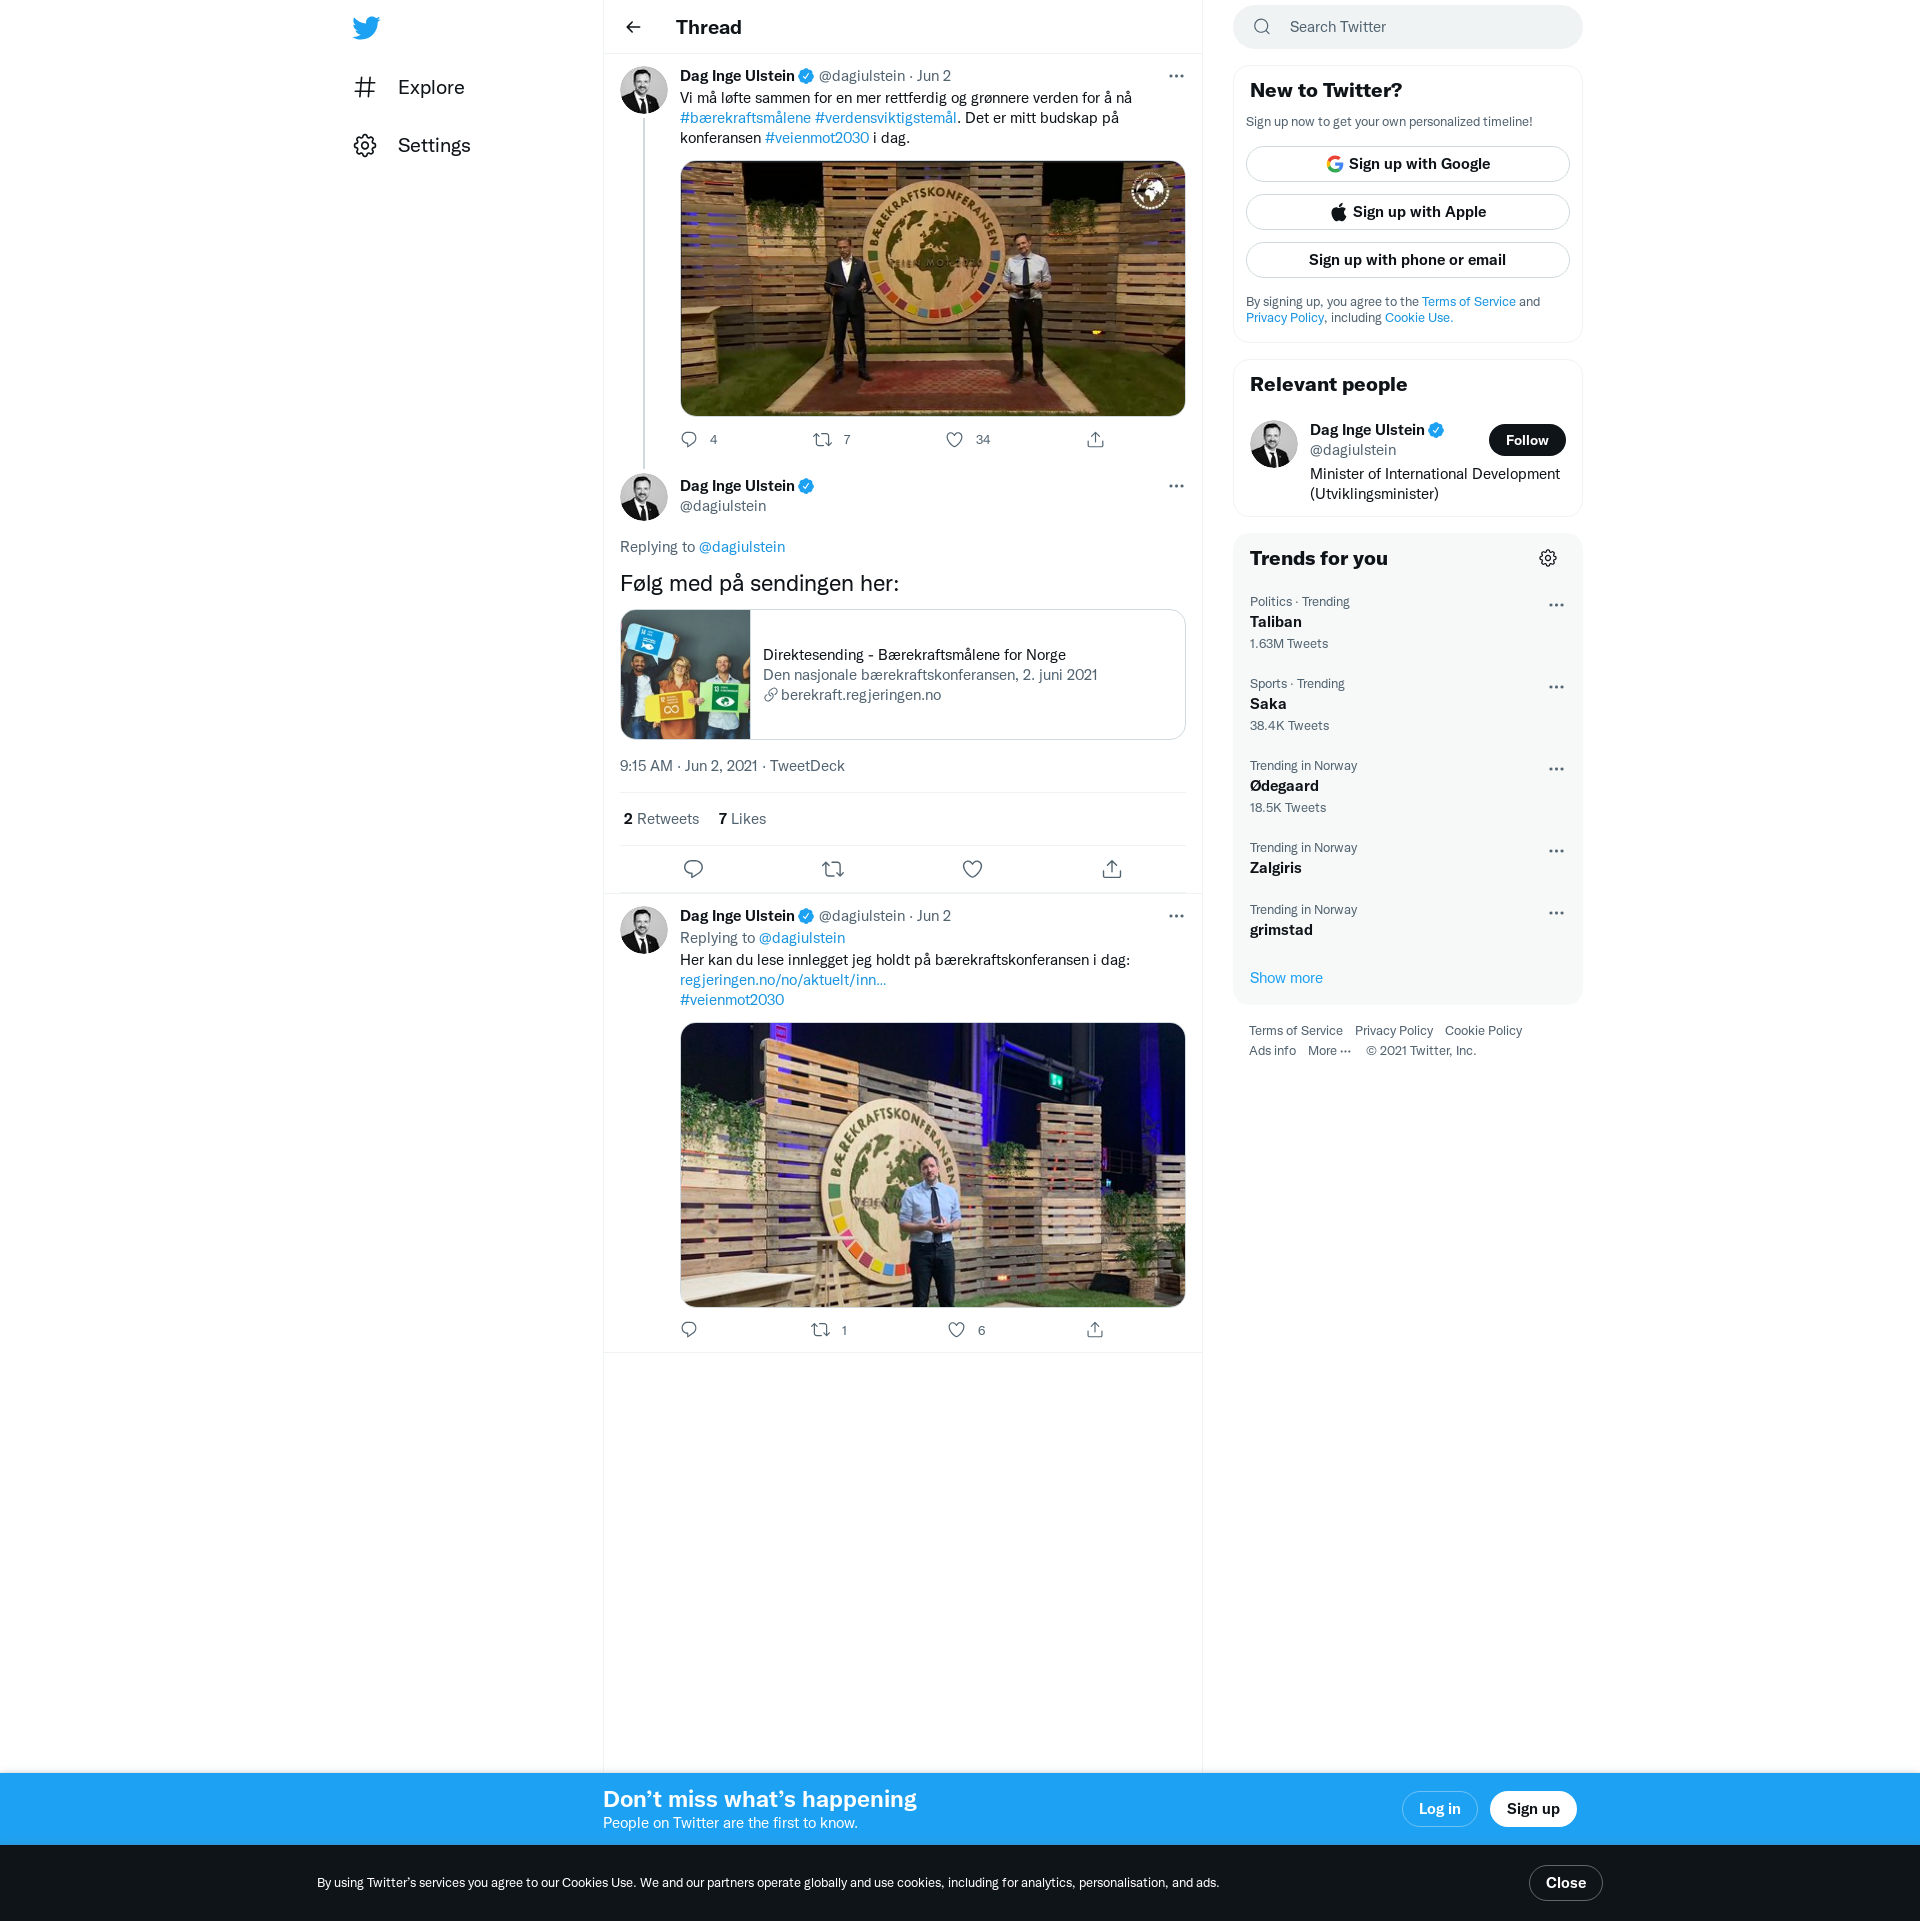Open the regjeringen.no/no/aktuelt link
The height and width of the screenshot is (1921, 1920).
(x=783, y=980)
